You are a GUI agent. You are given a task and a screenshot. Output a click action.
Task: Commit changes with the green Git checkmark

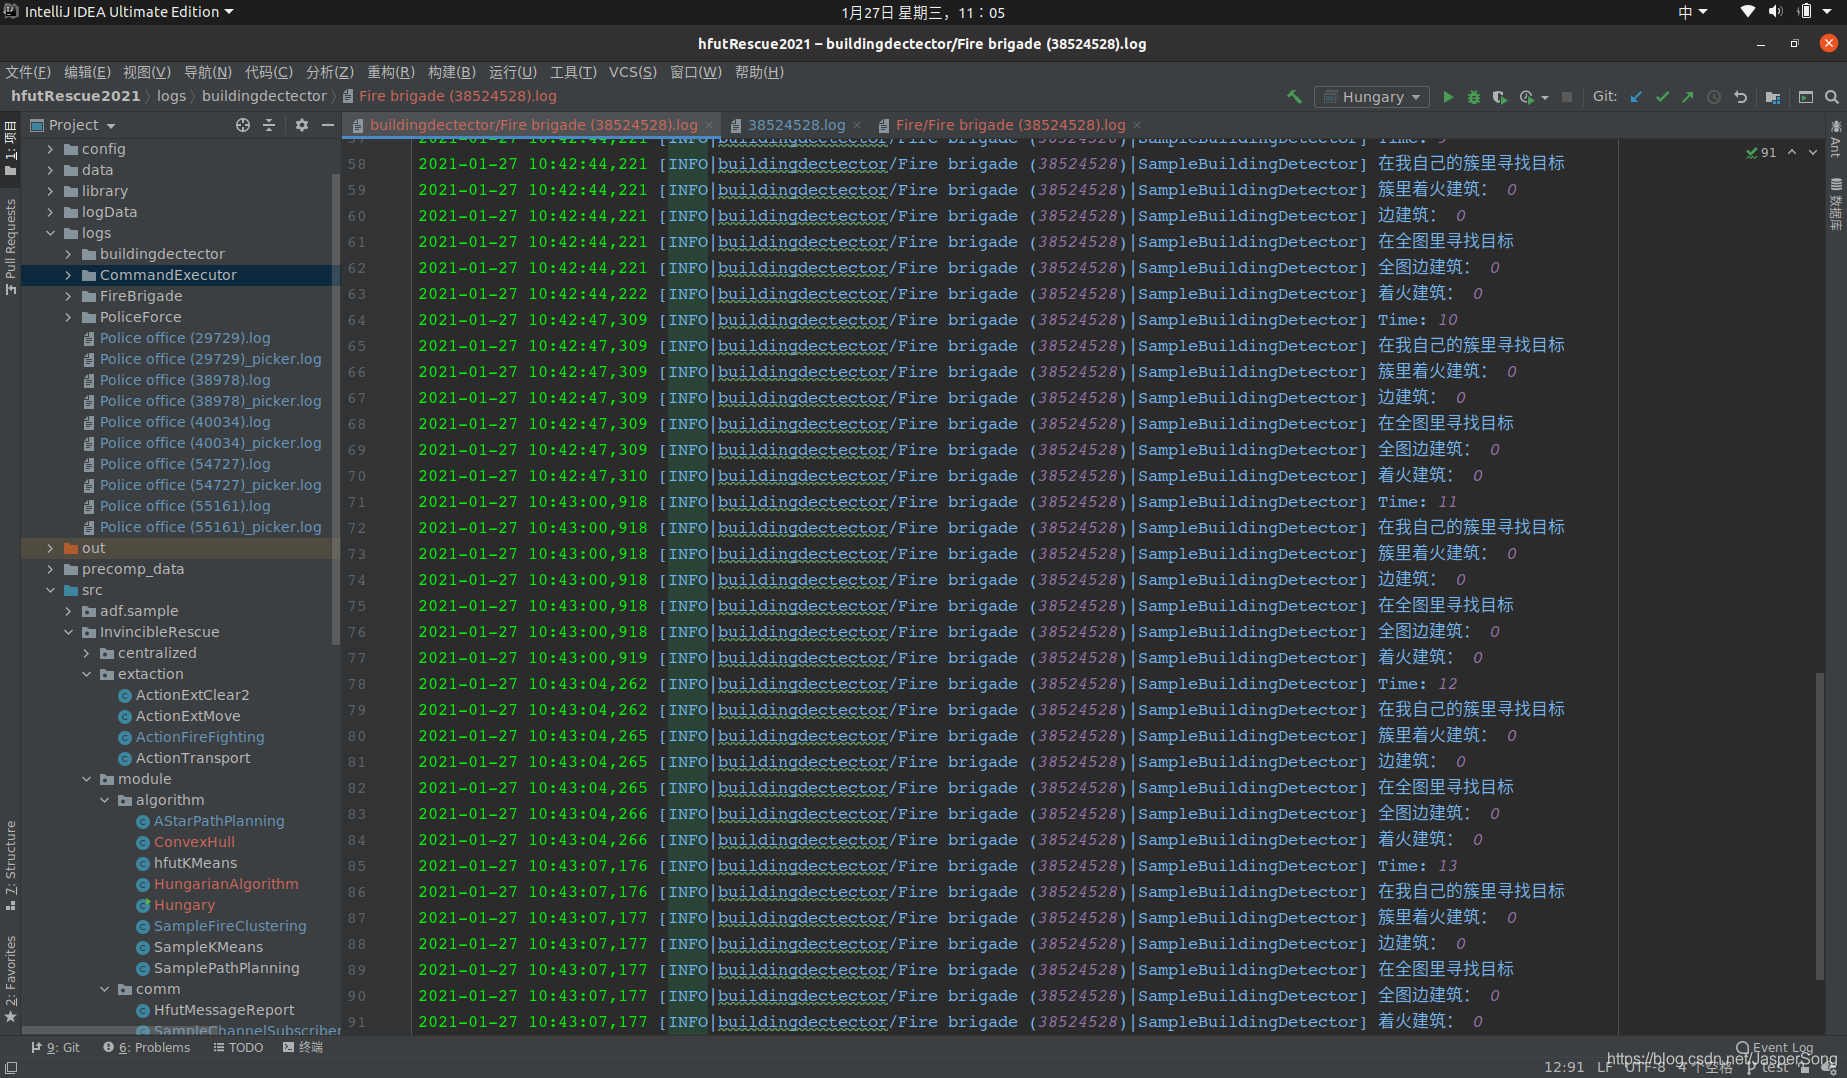pyautogui.click(x=1662, y=97)
